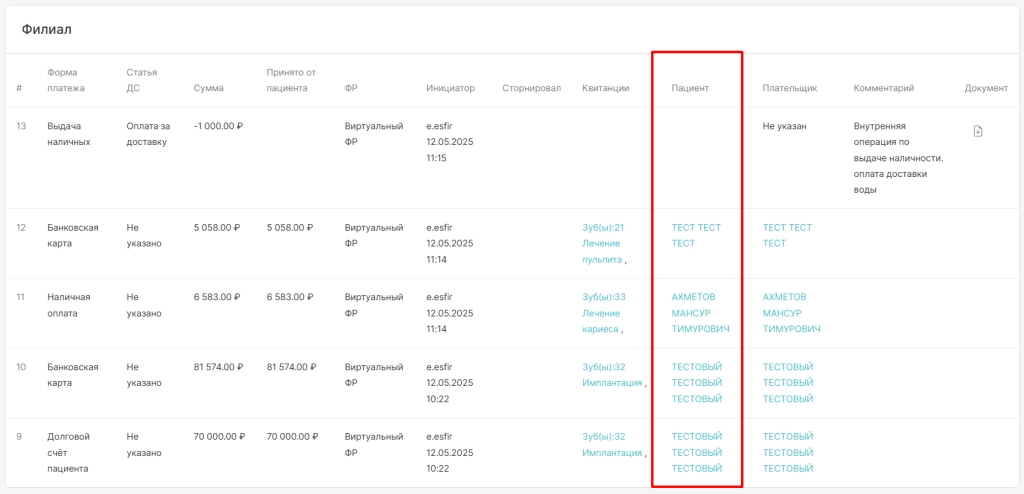
Task: Open receipt Зуб(ы):32 Имплантация in row 9
Action: point(612,444)
